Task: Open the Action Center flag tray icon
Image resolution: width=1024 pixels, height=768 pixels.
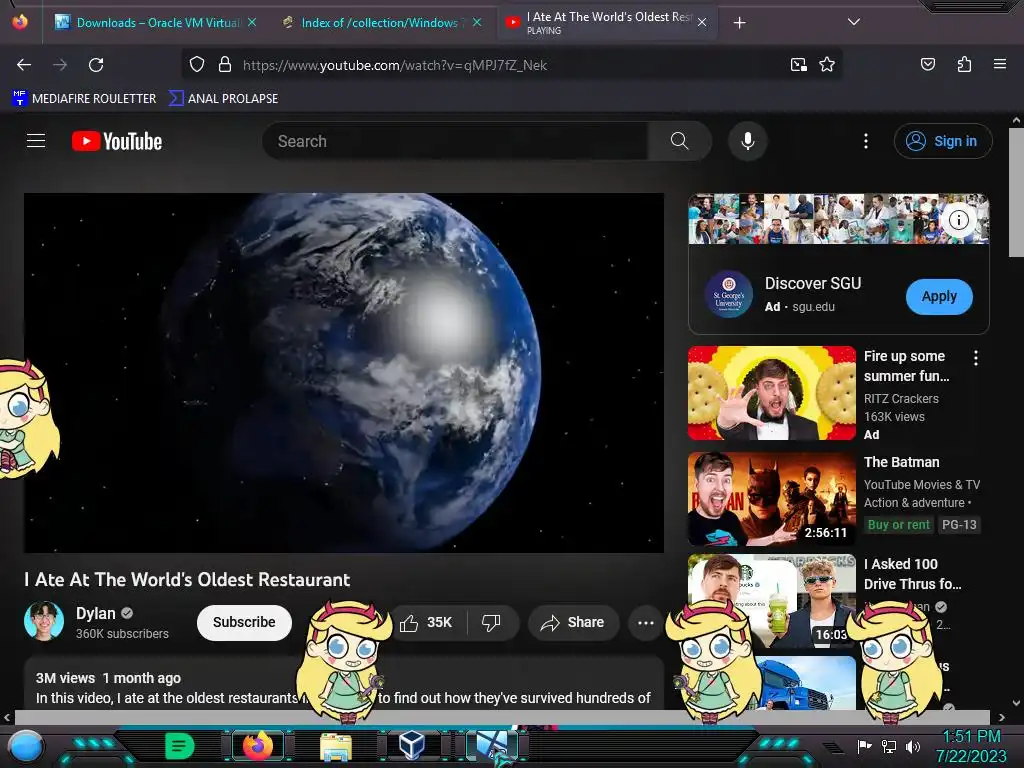Action: pyautogui.click(x=865, y=746)
